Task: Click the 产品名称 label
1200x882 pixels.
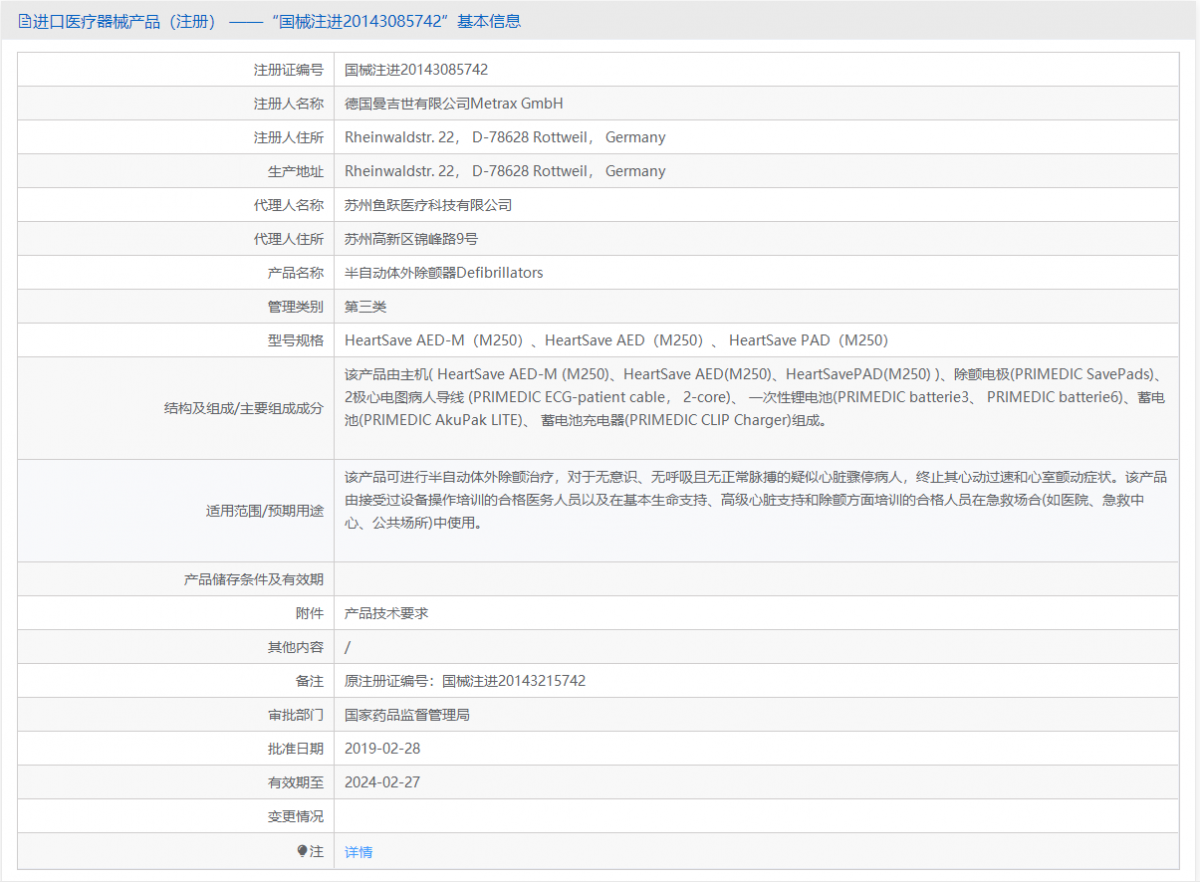Action: click(296, 272)
